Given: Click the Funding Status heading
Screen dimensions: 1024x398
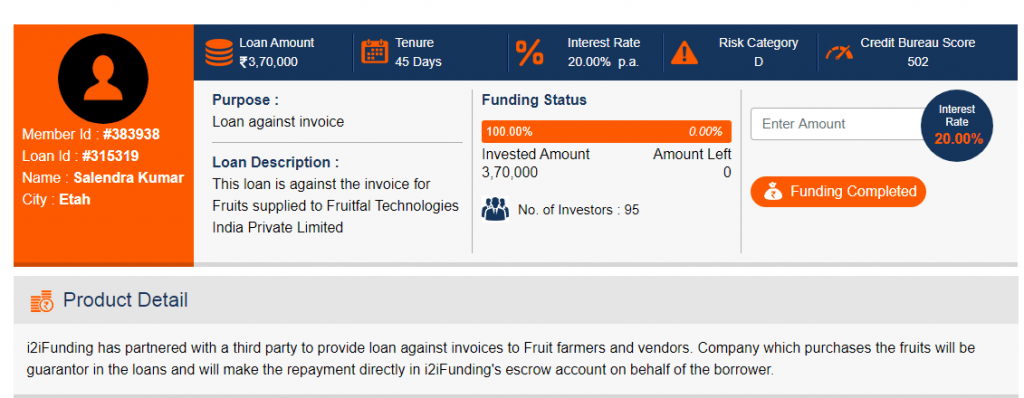Looking at the screenshot, I should tap(534, 100).
